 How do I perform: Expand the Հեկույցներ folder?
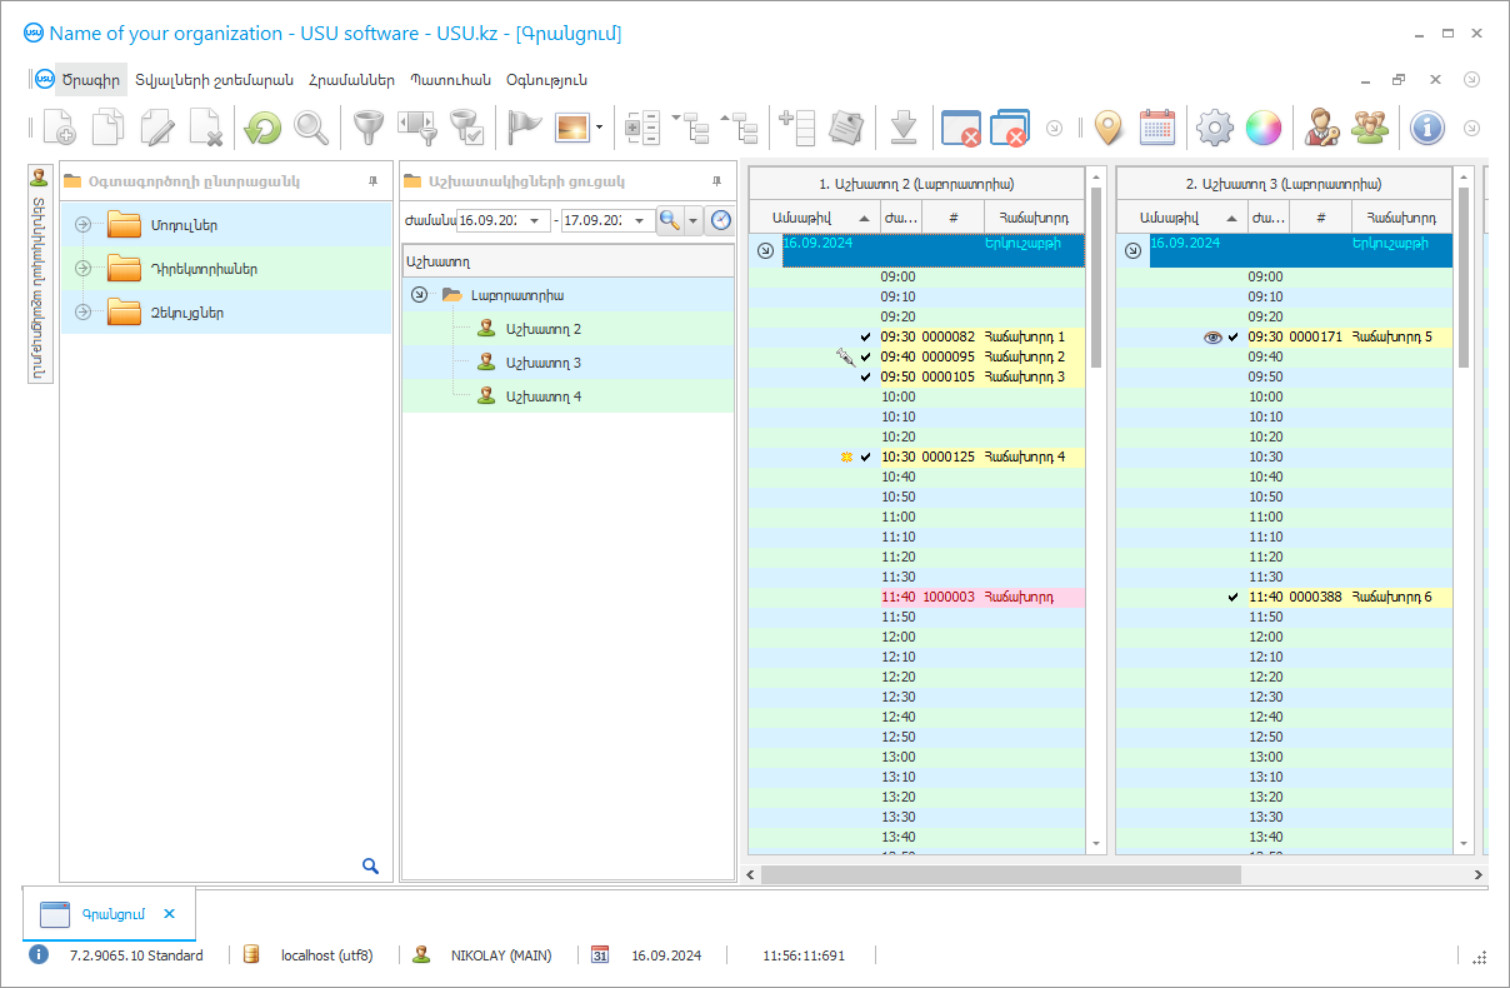(x=83, y=312)
